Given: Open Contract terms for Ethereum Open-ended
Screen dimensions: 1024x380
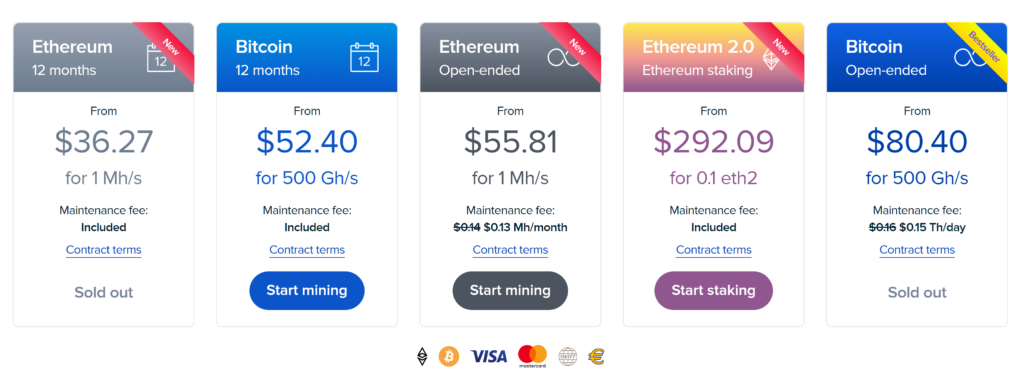Looking at the screenshot, I should (510, 250).
